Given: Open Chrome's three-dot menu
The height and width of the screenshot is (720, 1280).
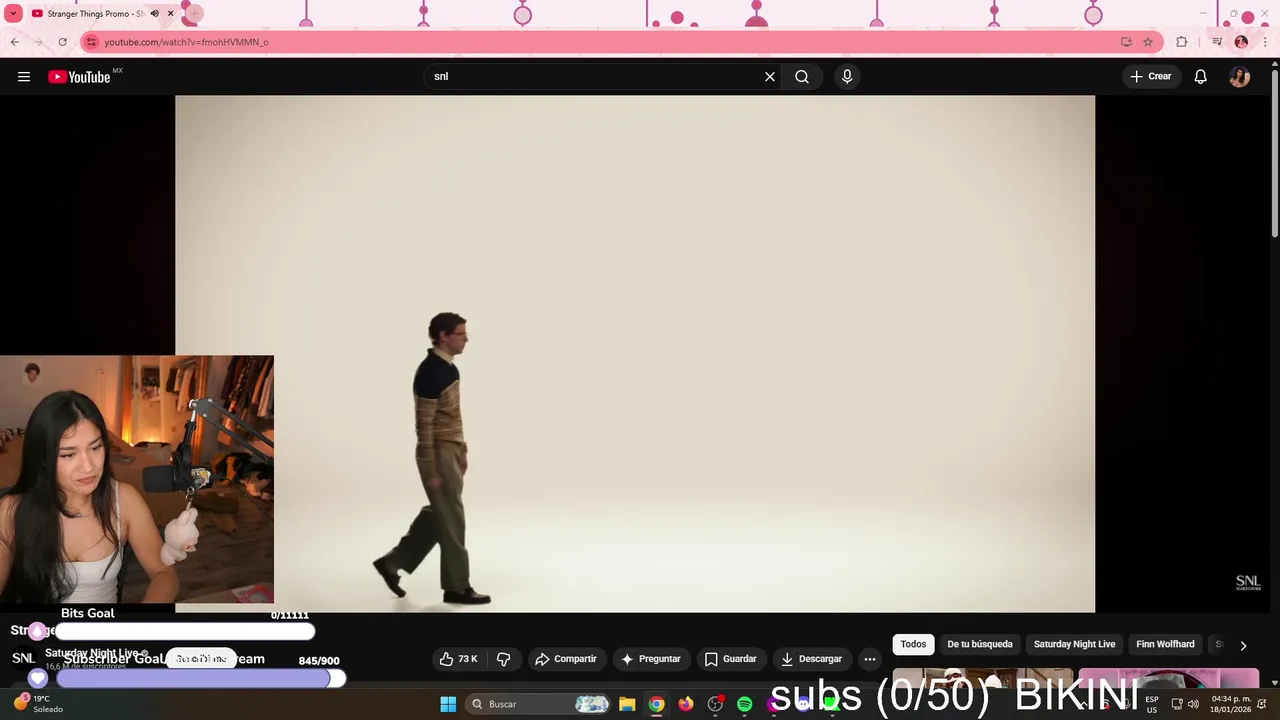Looking at the screenshot, I should (x=1266, y=42).
